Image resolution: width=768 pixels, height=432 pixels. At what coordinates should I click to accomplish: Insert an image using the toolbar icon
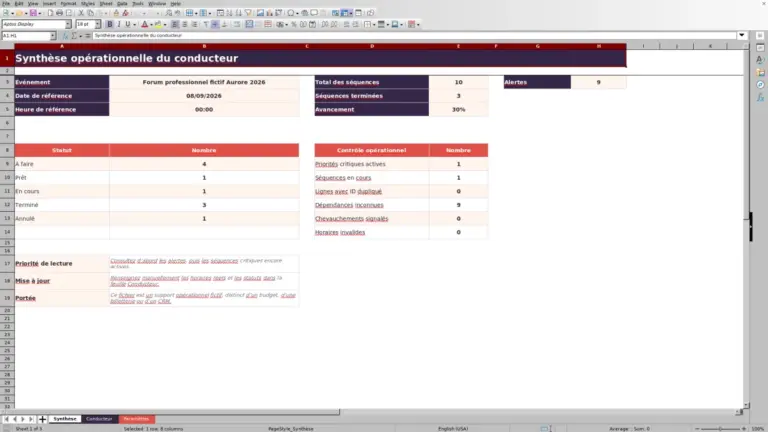260,13
